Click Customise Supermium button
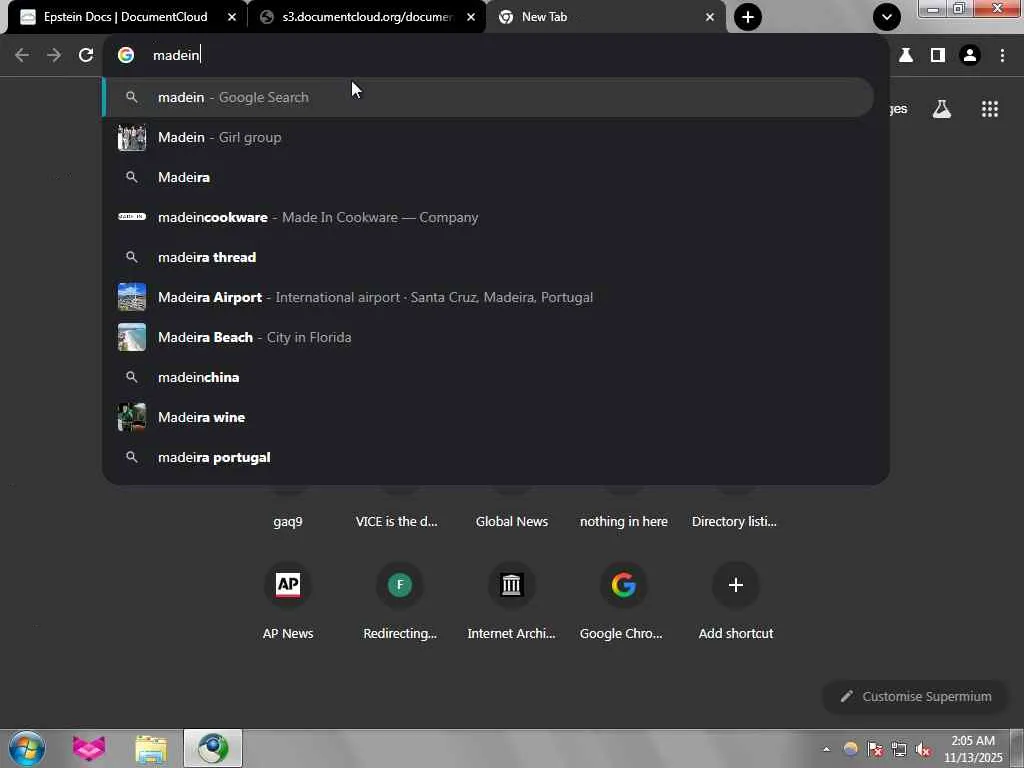Viewport: 1024px width, 768px height. pyautogui.click(x=916, y=696)
